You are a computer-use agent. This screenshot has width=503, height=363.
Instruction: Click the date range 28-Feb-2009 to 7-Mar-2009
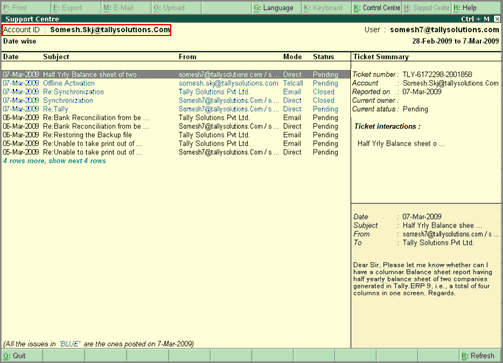pyautogui.click(x=456, y=41)
